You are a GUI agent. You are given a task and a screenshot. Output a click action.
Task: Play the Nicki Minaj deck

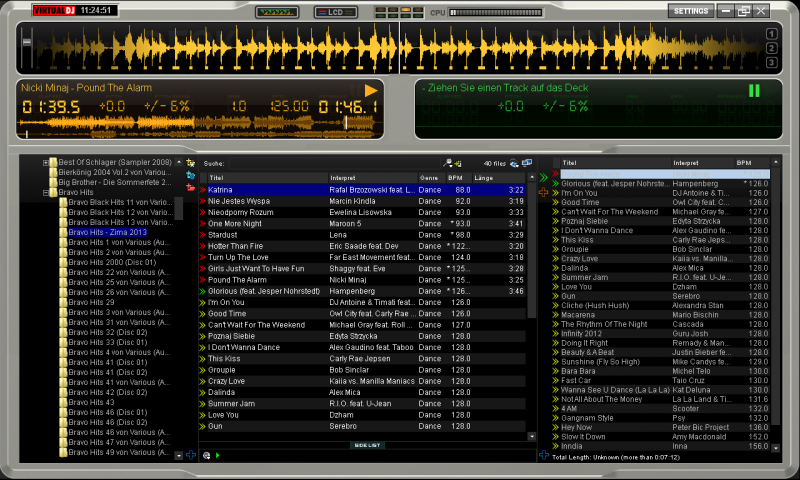[371, 90]
